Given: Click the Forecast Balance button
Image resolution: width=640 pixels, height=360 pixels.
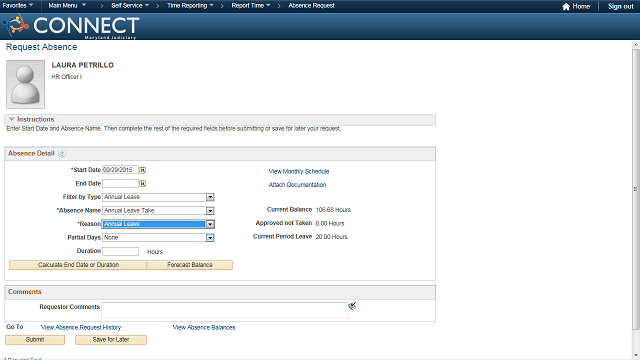Looking at the screenshot, I should 190,265.
